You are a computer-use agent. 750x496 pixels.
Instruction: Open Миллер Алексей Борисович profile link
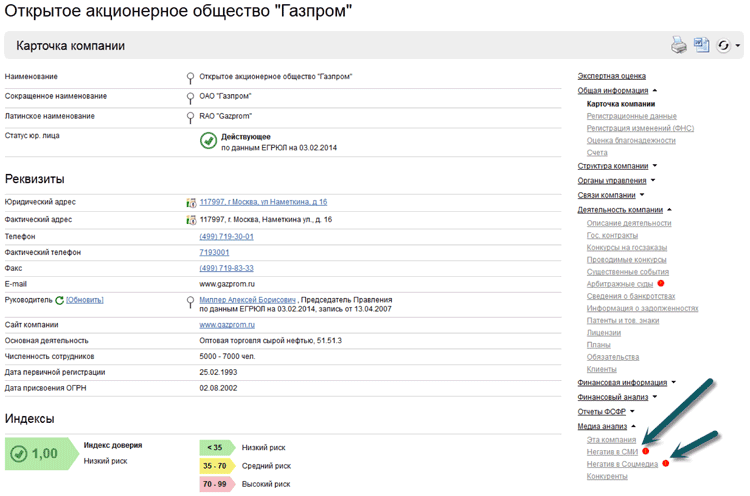[247, 300]
